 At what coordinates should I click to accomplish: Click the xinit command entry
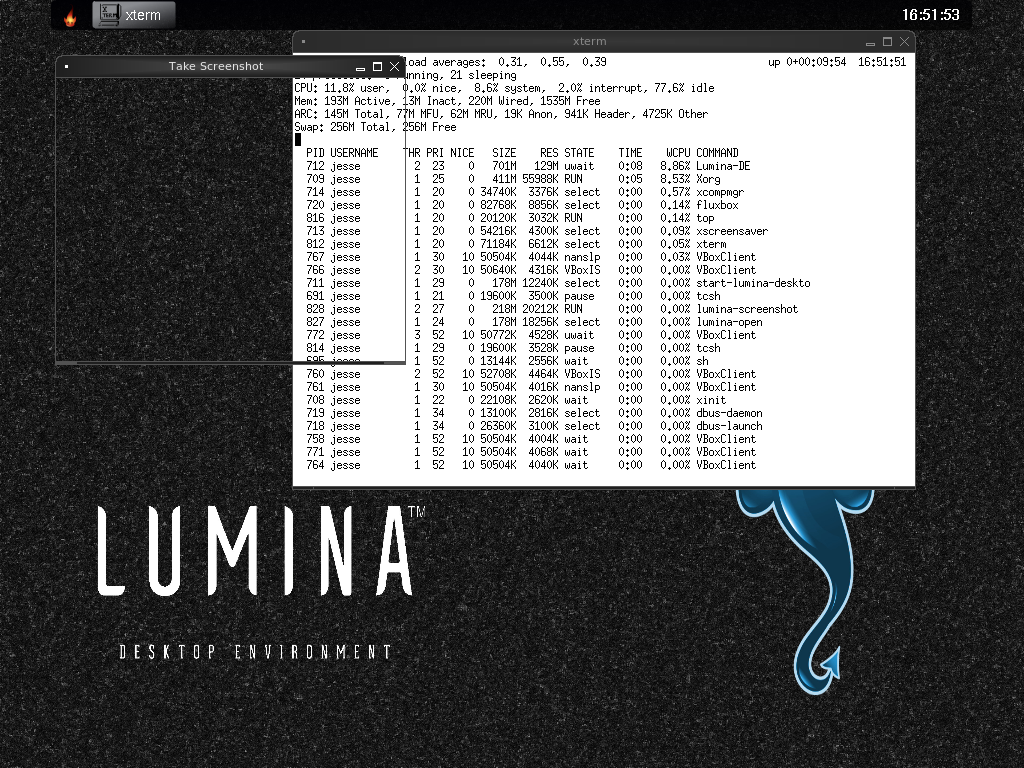click(x=711, y=400)
